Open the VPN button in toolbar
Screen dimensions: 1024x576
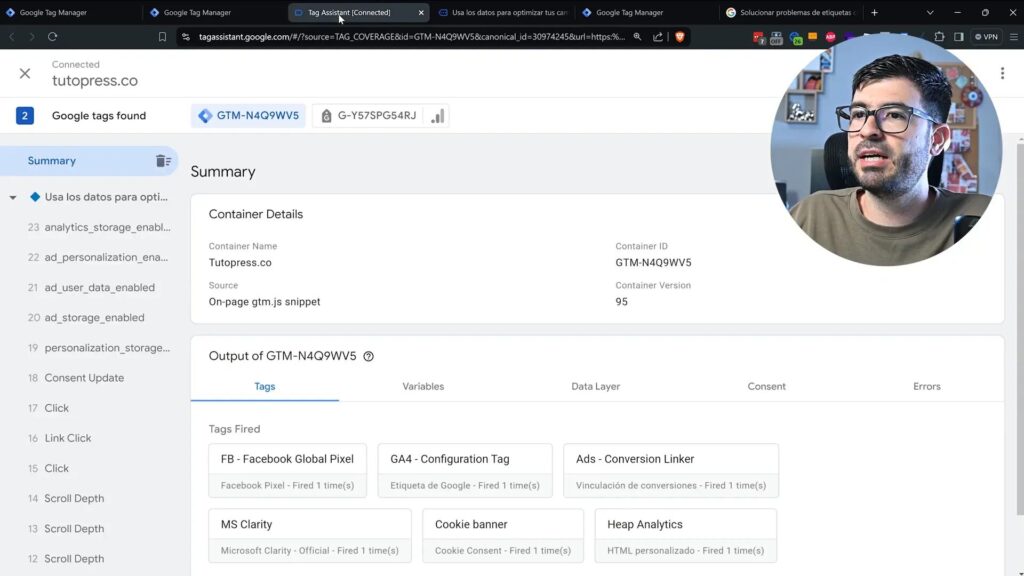(x=986, y=37)
